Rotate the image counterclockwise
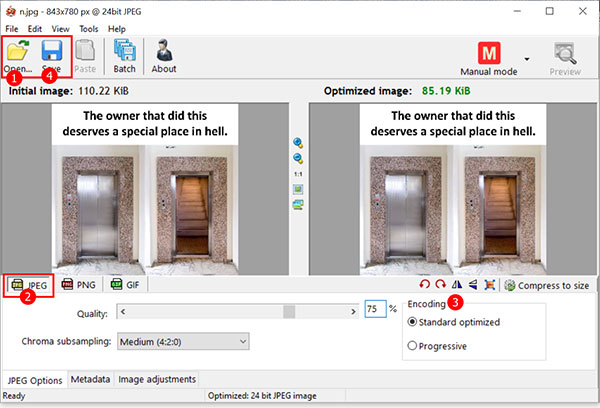This screenshot has height=408, width=600. [425, 285]
